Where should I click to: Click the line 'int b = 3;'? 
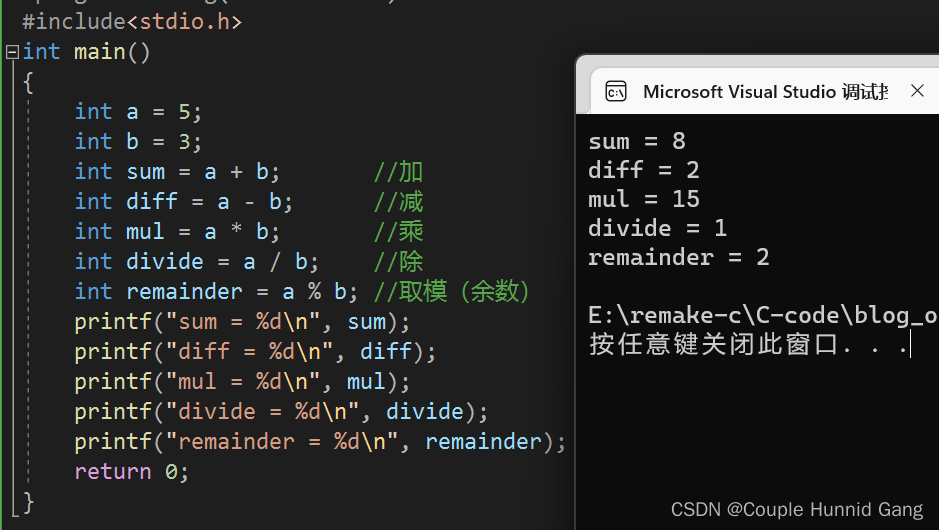tap(138, 142)
